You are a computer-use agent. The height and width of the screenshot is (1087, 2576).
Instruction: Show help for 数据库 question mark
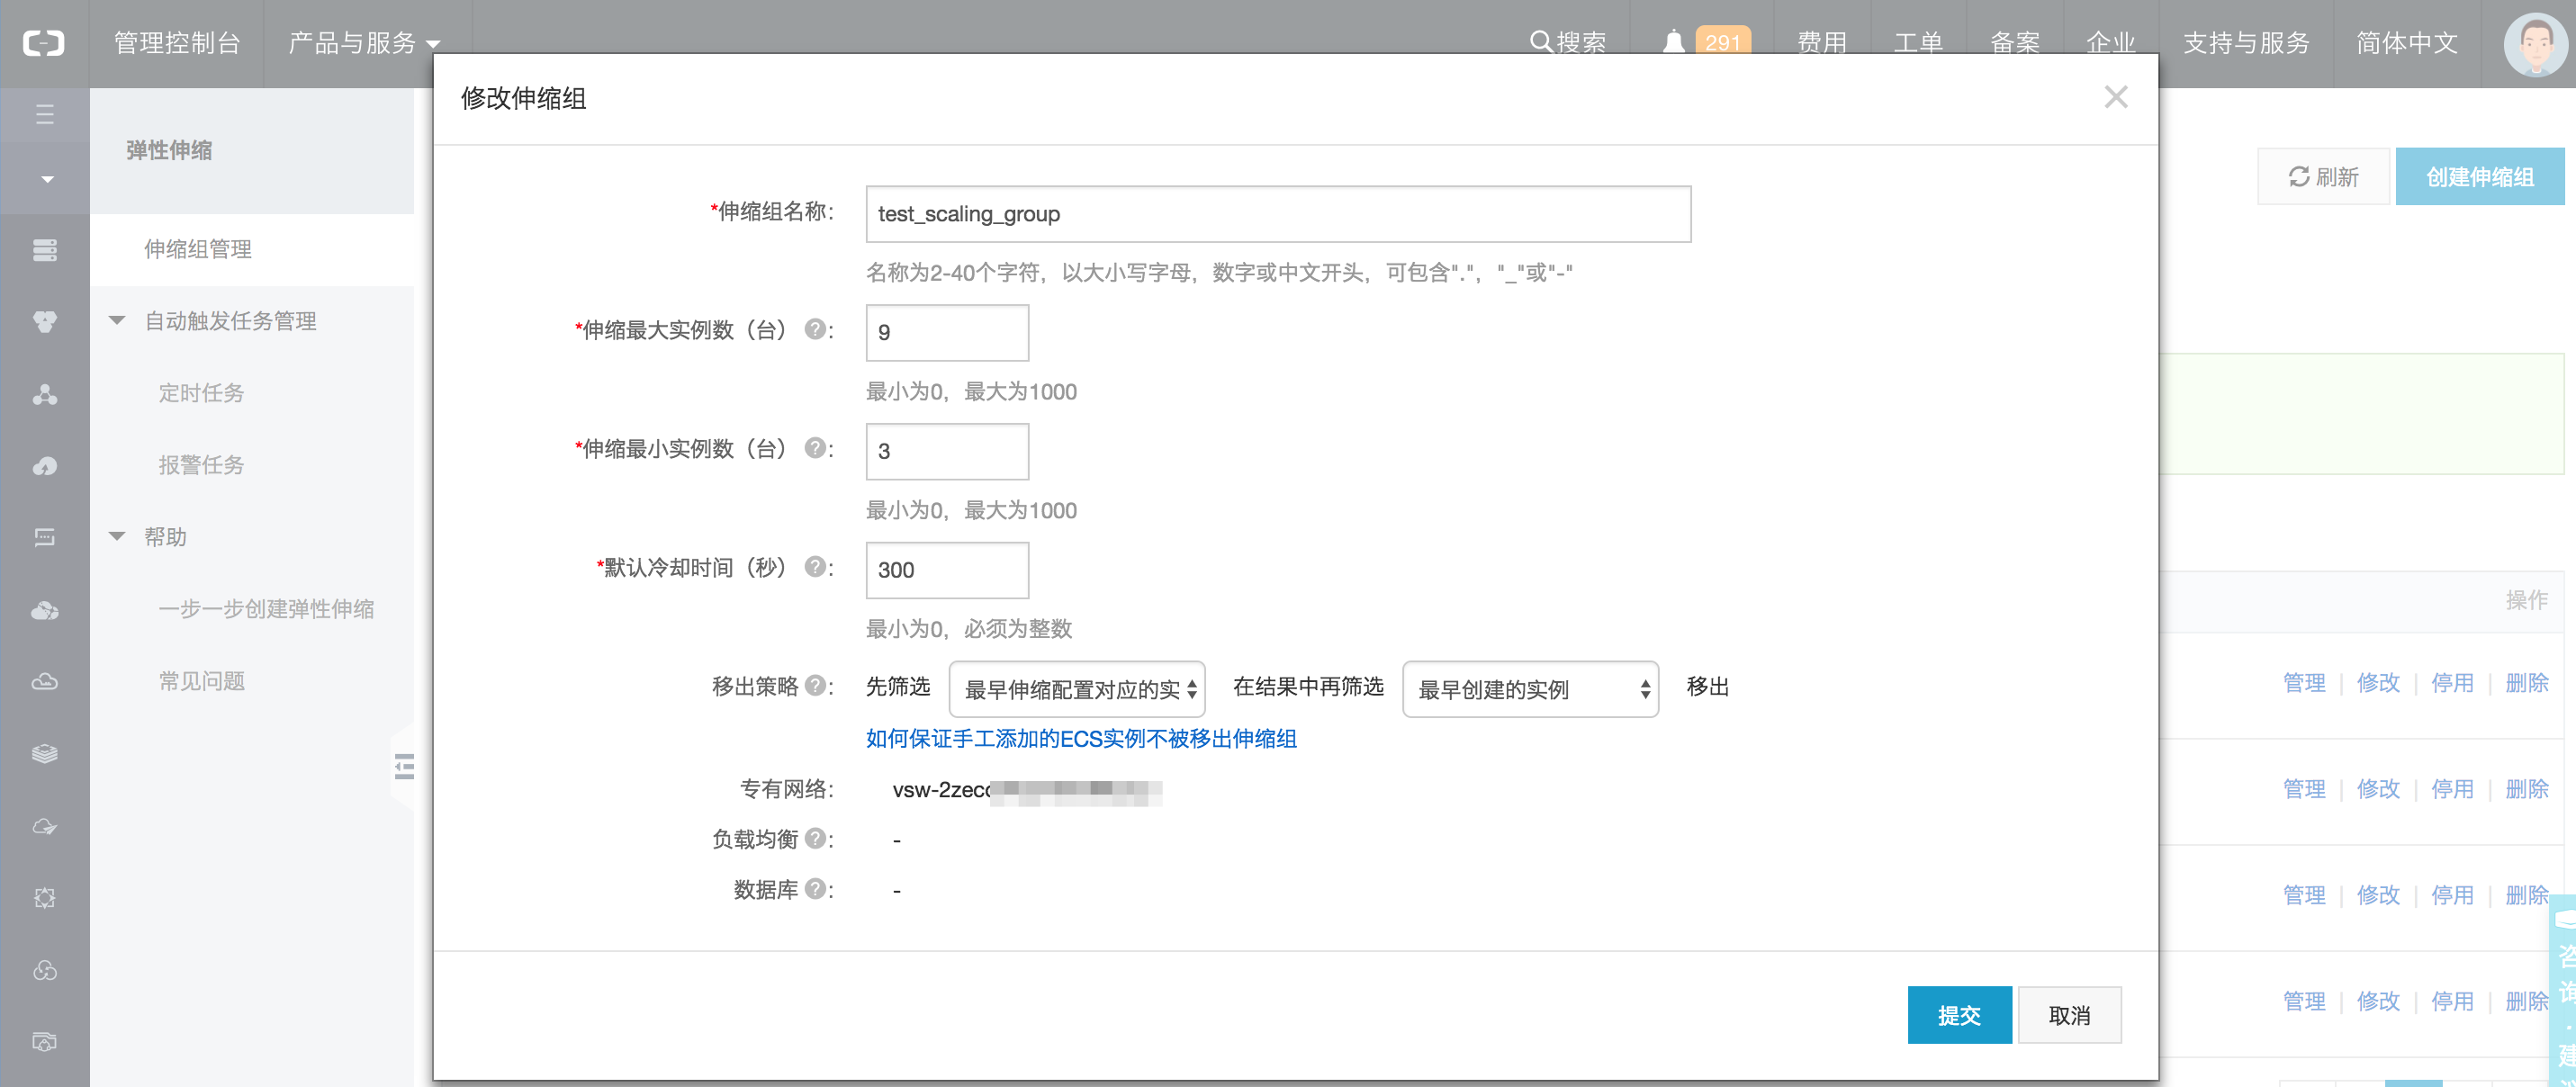click(x=816, y=888)
